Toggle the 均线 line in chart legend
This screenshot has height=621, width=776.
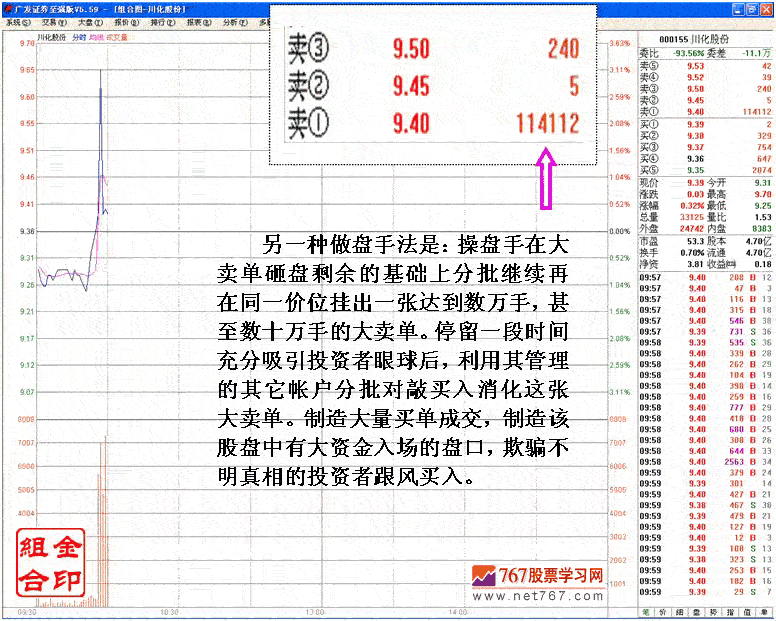point(95,36)
